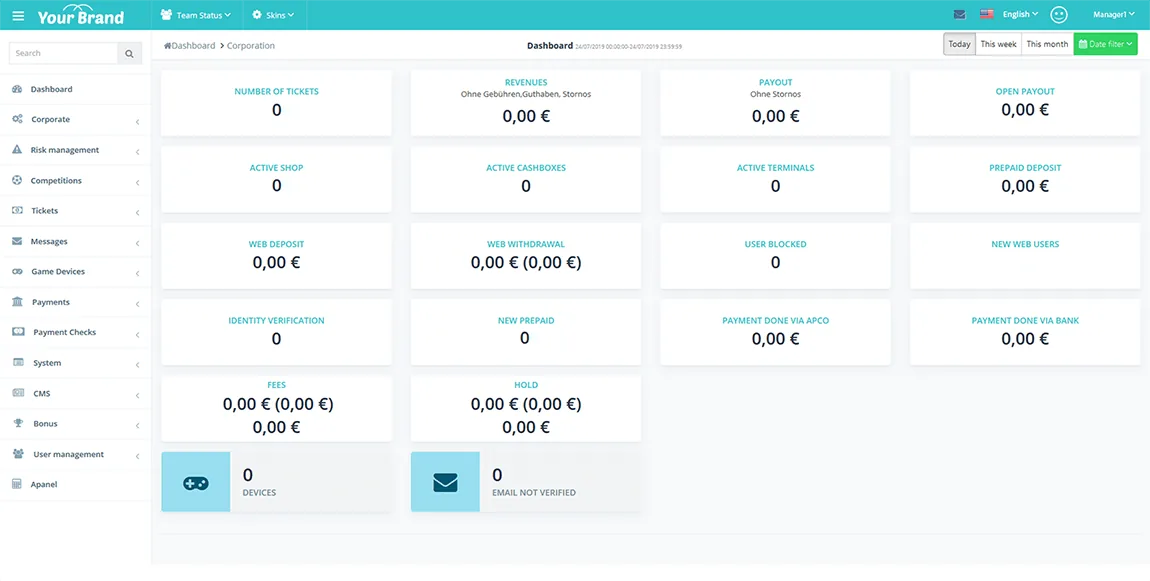Toggle the hamburger menu icon
The width and height of the screenshot is (1150, 581).
[18, 15]
